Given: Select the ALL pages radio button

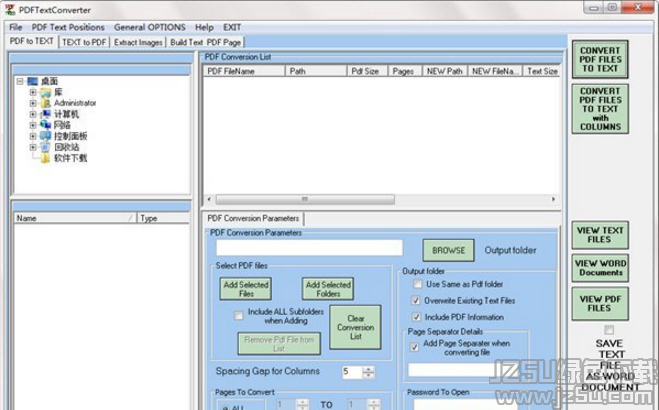Looking at the screenshot, I should click(x=225, y=407).
